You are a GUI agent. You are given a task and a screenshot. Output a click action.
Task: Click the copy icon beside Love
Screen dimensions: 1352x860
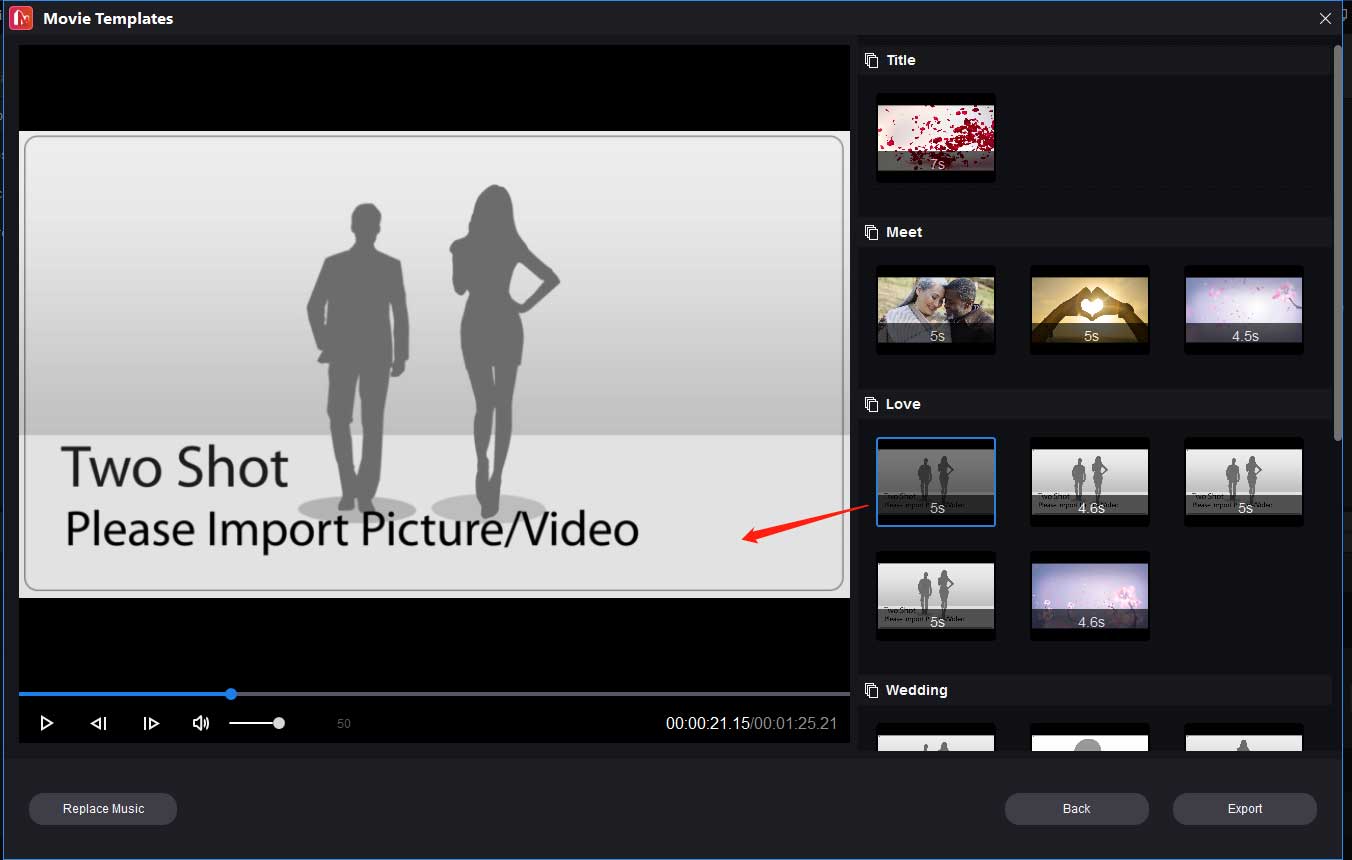click(x=872, y=405)
